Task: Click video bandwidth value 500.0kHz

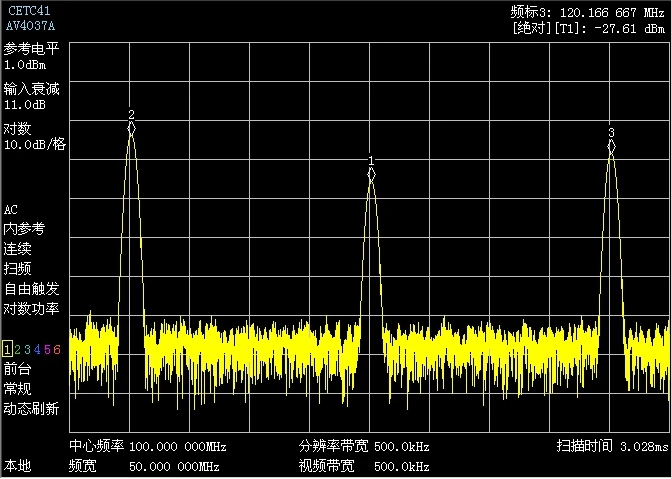Action: point(401,467)
